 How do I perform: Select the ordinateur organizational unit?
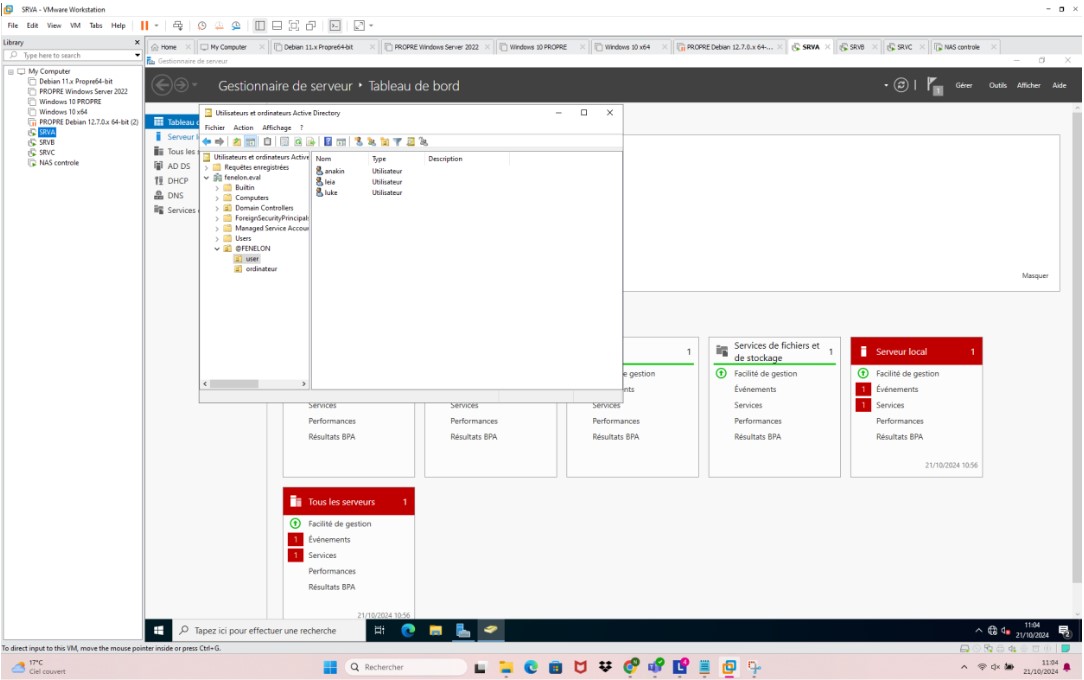point(256,269)
